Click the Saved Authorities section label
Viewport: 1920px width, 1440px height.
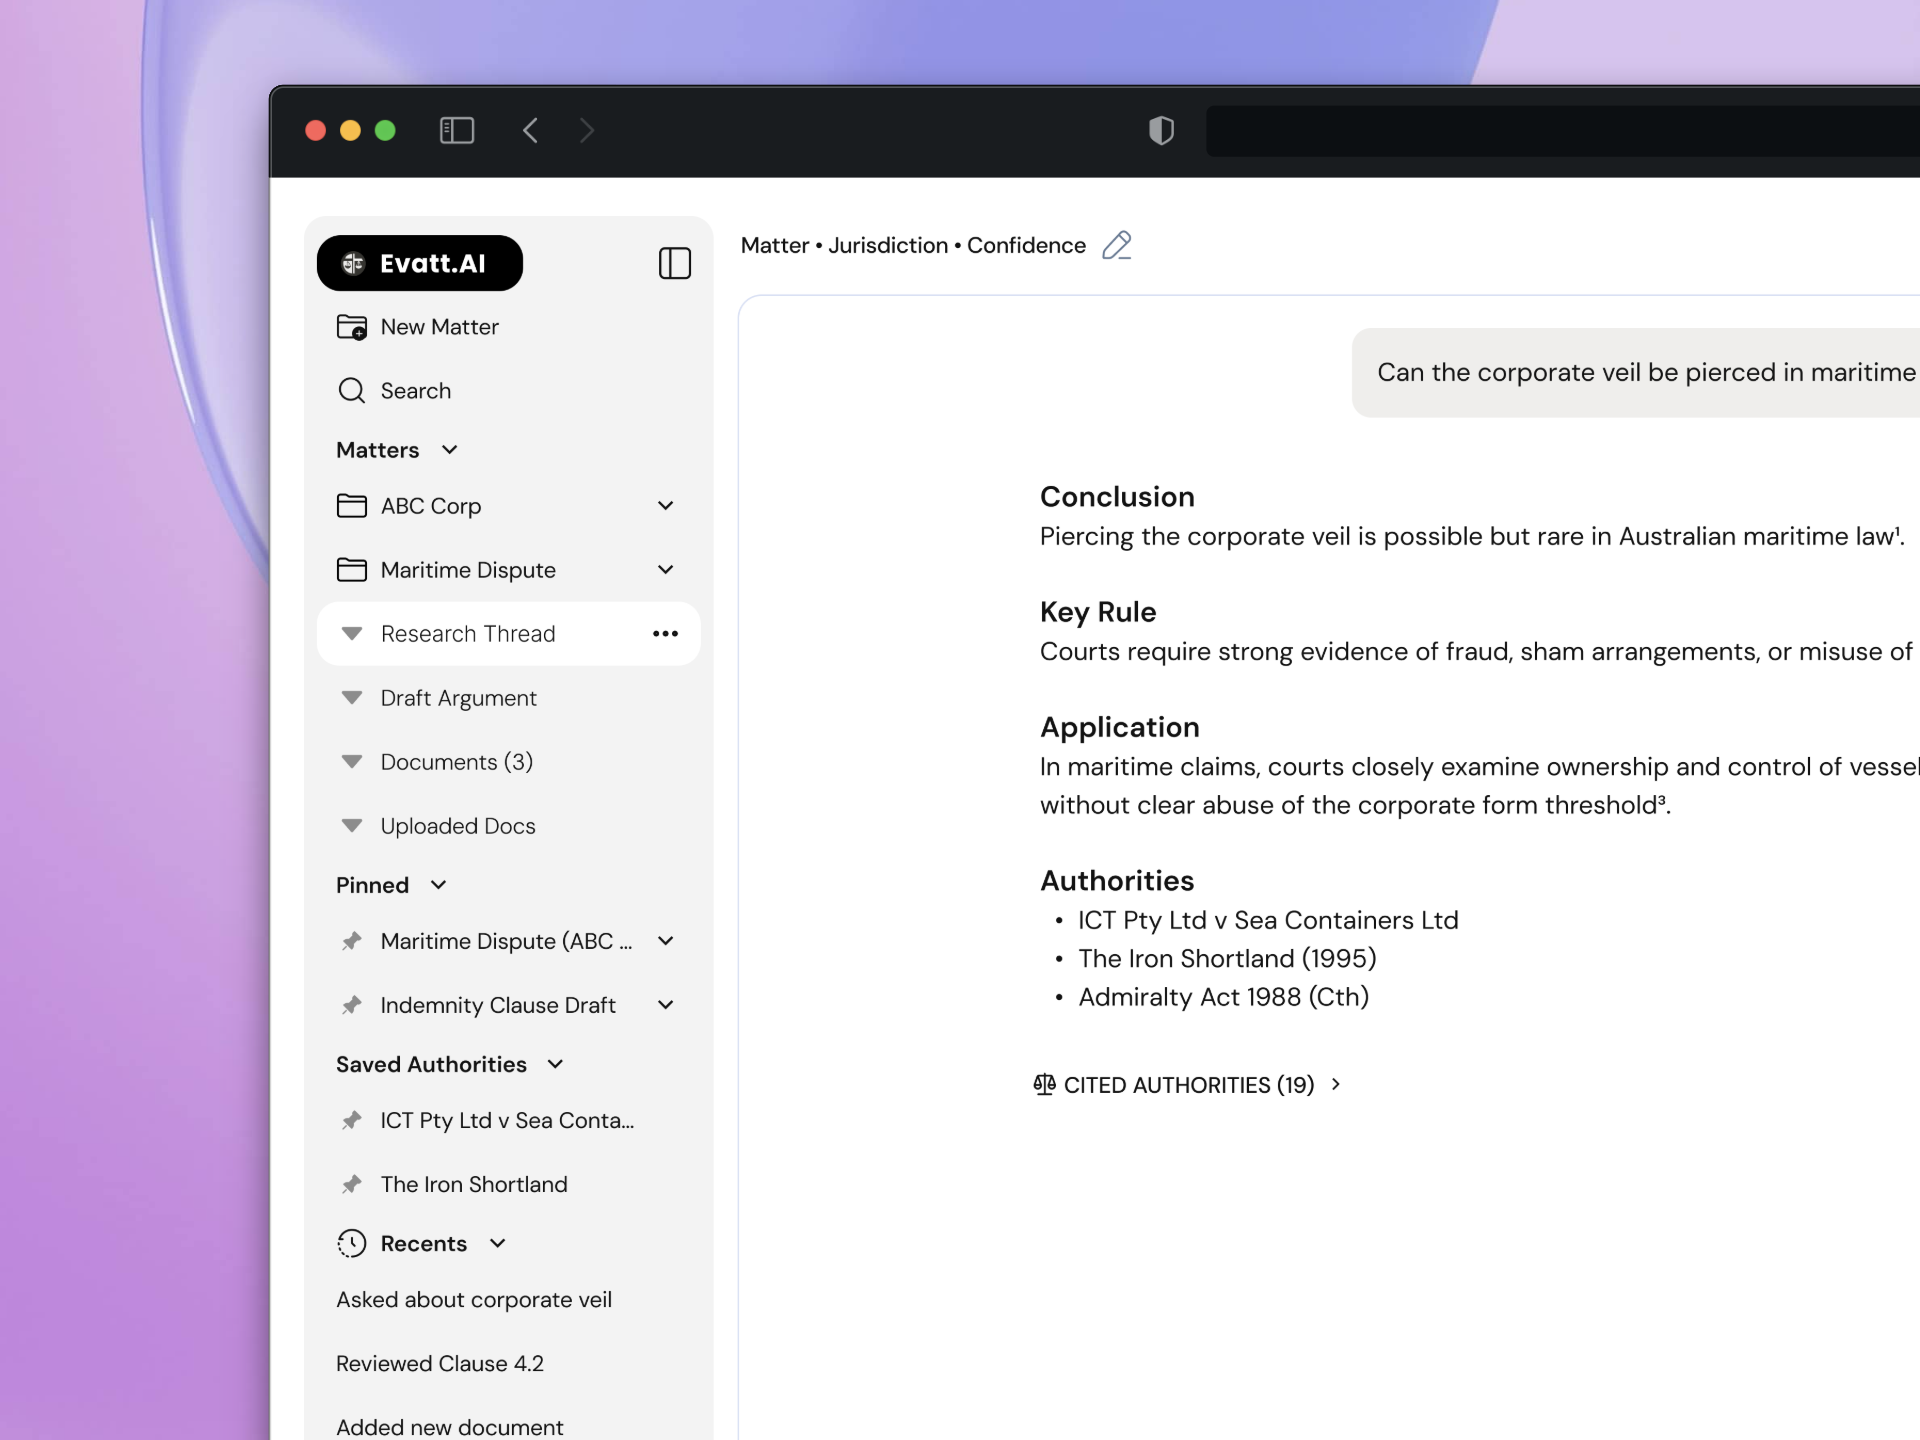tap(431, 1064)
